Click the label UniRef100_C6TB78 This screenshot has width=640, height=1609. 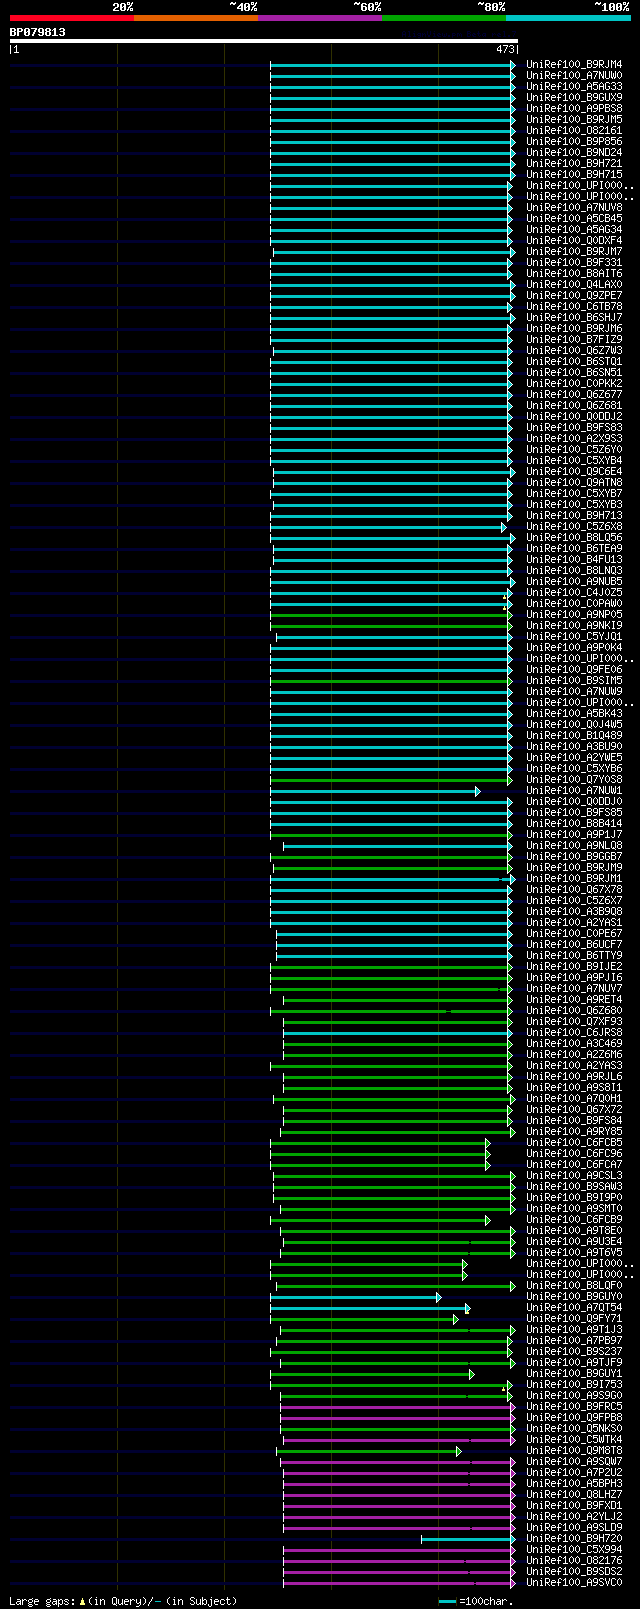pyautogui.click(x=574, y=307)
